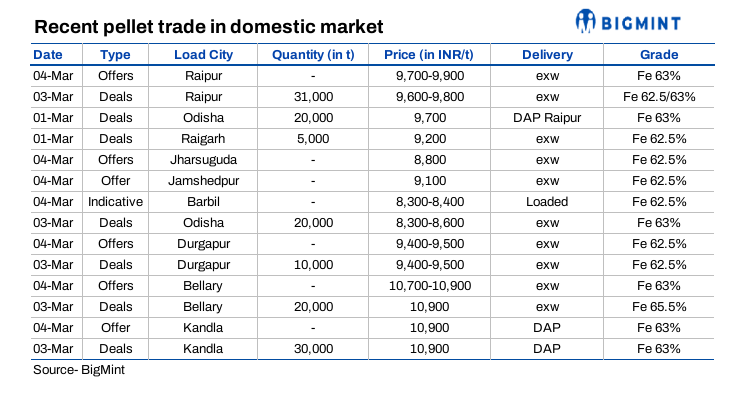Click the BigMint logo icon
This screenshot has width=745, height=394.
[x=585, y=21]
